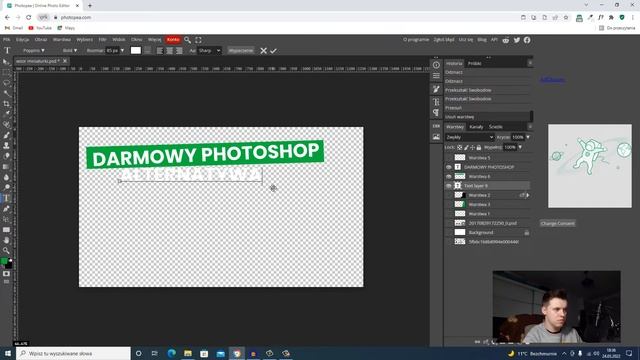This screenshot has width=640, height=360.
Task: Show the Background layer
Action: click(x=449, y=232)
